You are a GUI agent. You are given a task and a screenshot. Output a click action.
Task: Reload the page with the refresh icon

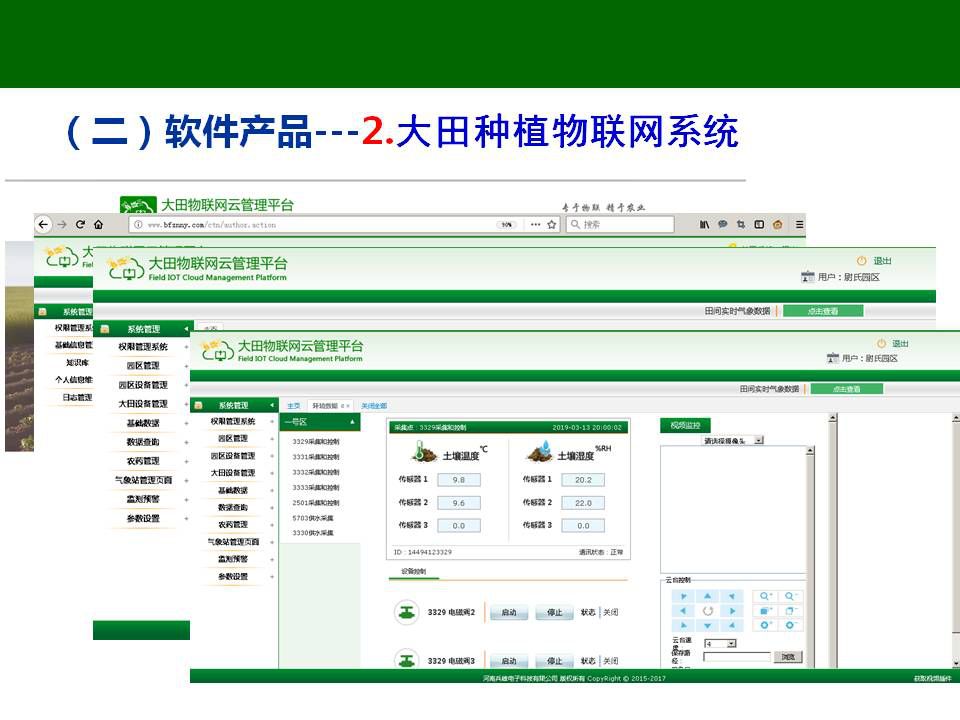(x=80, y=225)
